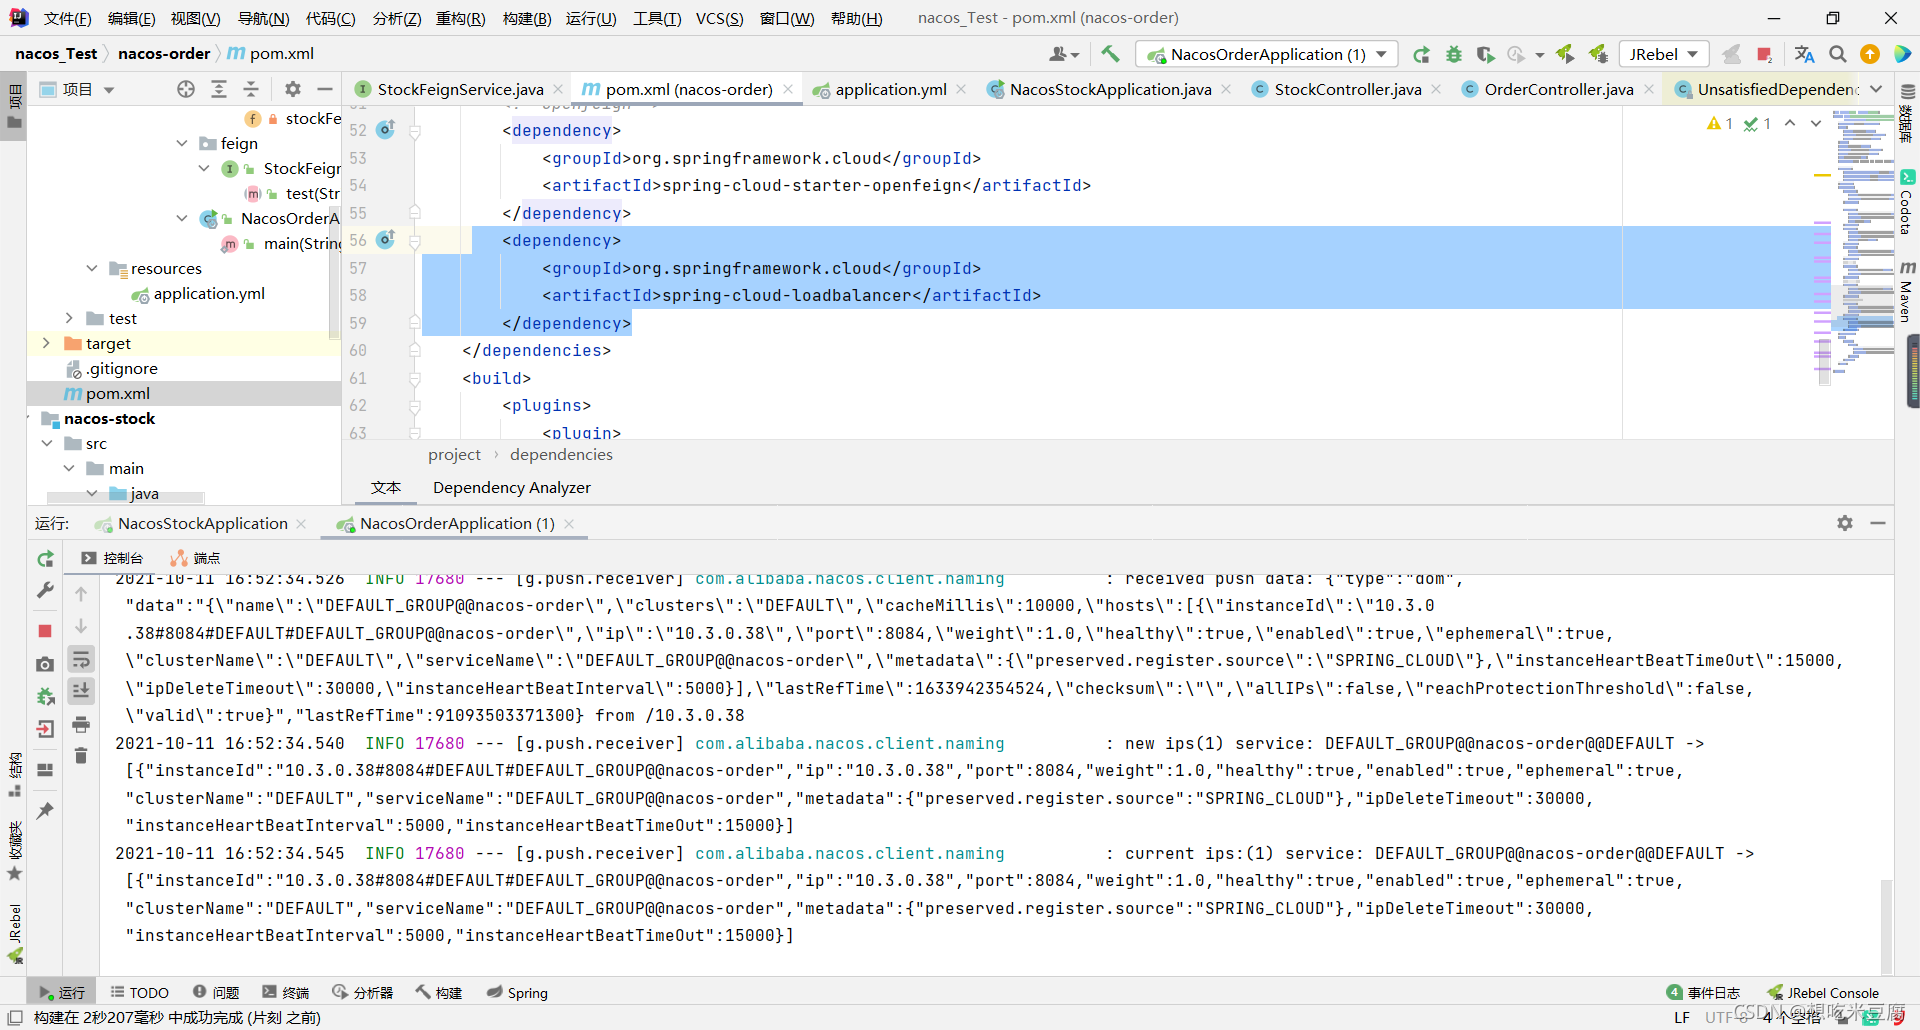Click the camera thread dump icon
Viewport: 1920px width, 1030px height.
[x=45, y=664]
